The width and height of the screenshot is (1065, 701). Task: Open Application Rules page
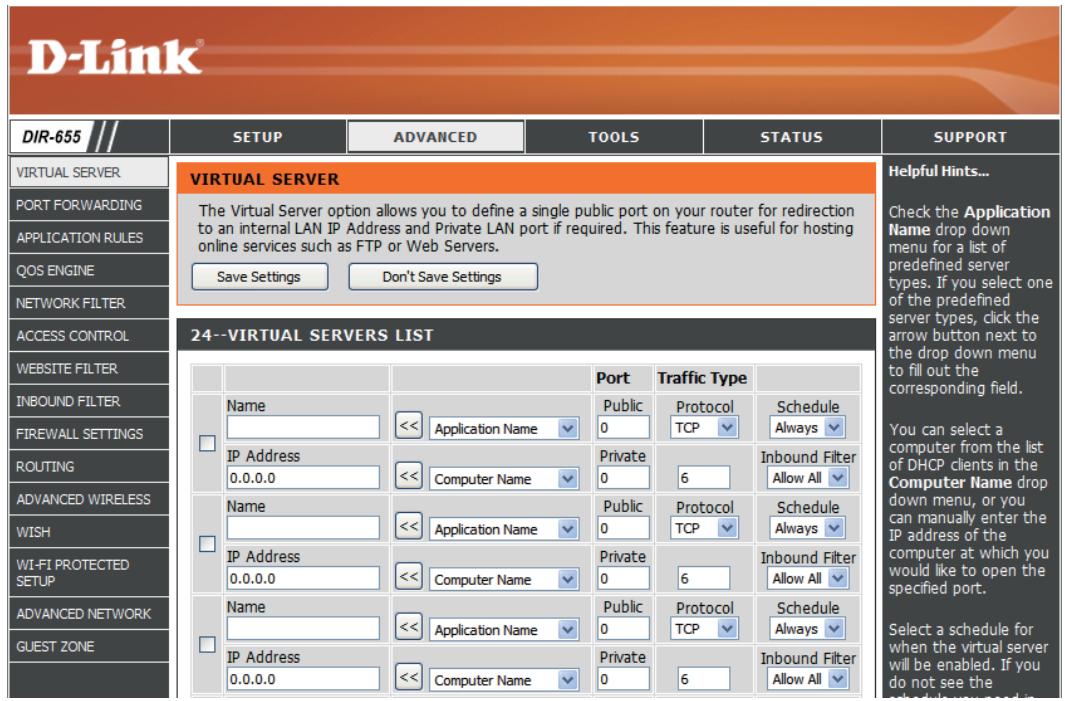(89, 238)
